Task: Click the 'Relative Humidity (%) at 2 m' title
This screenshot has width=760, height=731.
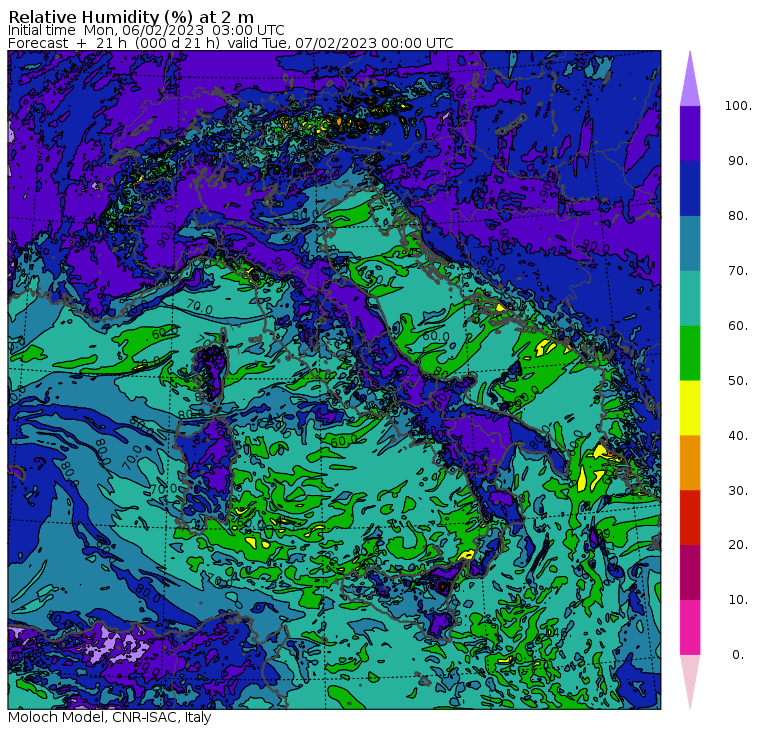Action: pos(131,16)
